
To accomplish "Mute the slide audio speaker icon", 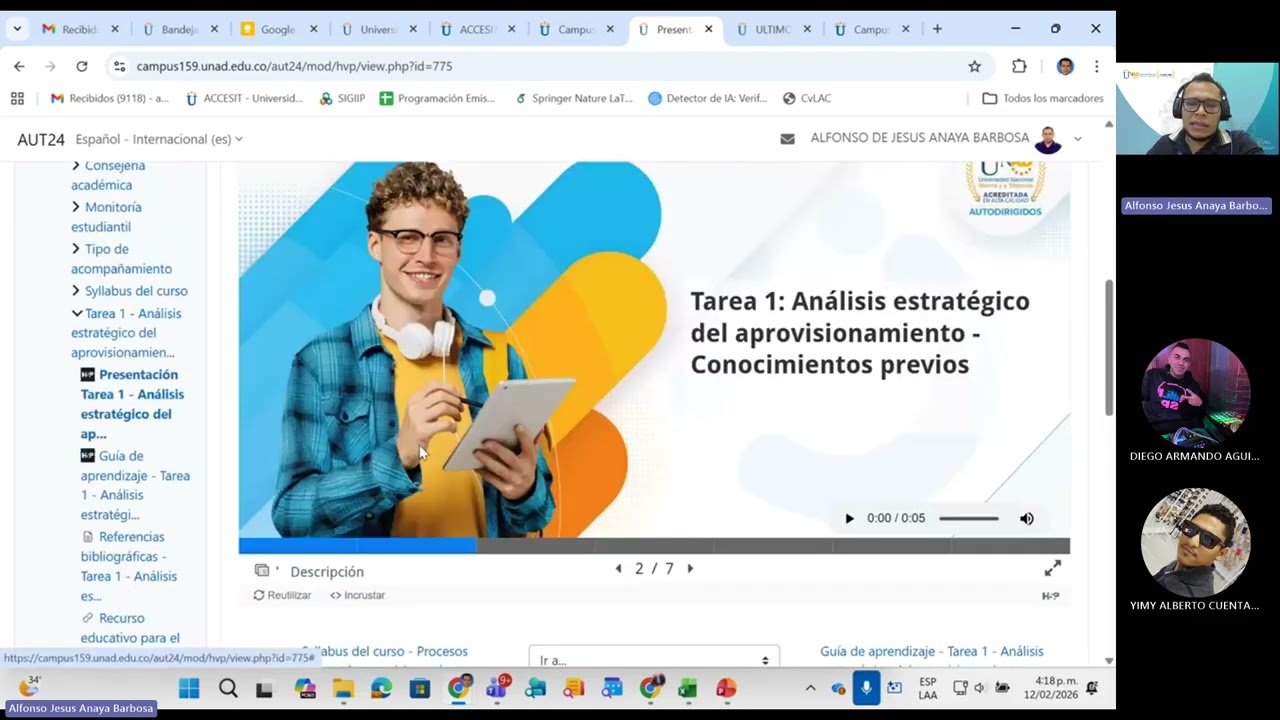I will tap(1026, 518).
